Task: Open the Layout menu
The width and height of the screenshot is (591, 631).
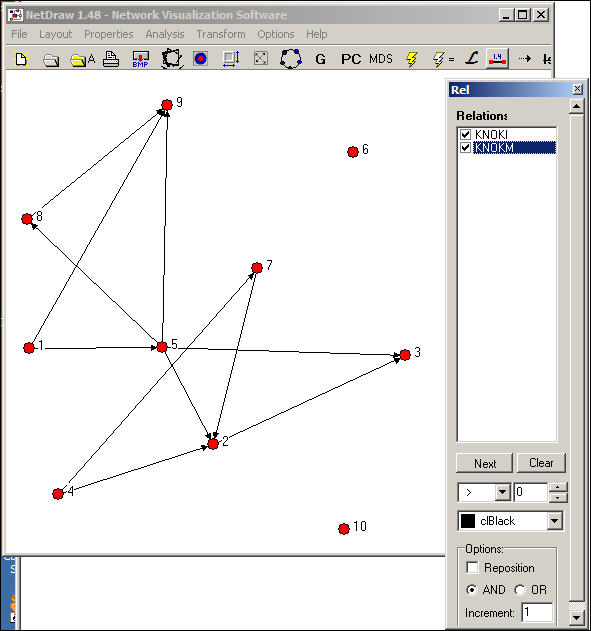Action: [x=56, y=34]
